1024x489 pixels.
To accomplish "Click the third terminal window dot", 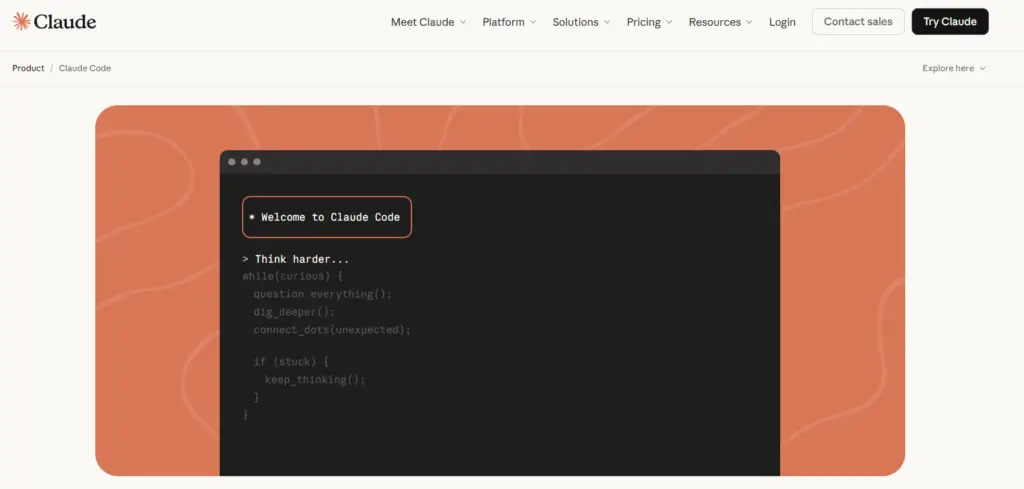I will pos(257,162).
